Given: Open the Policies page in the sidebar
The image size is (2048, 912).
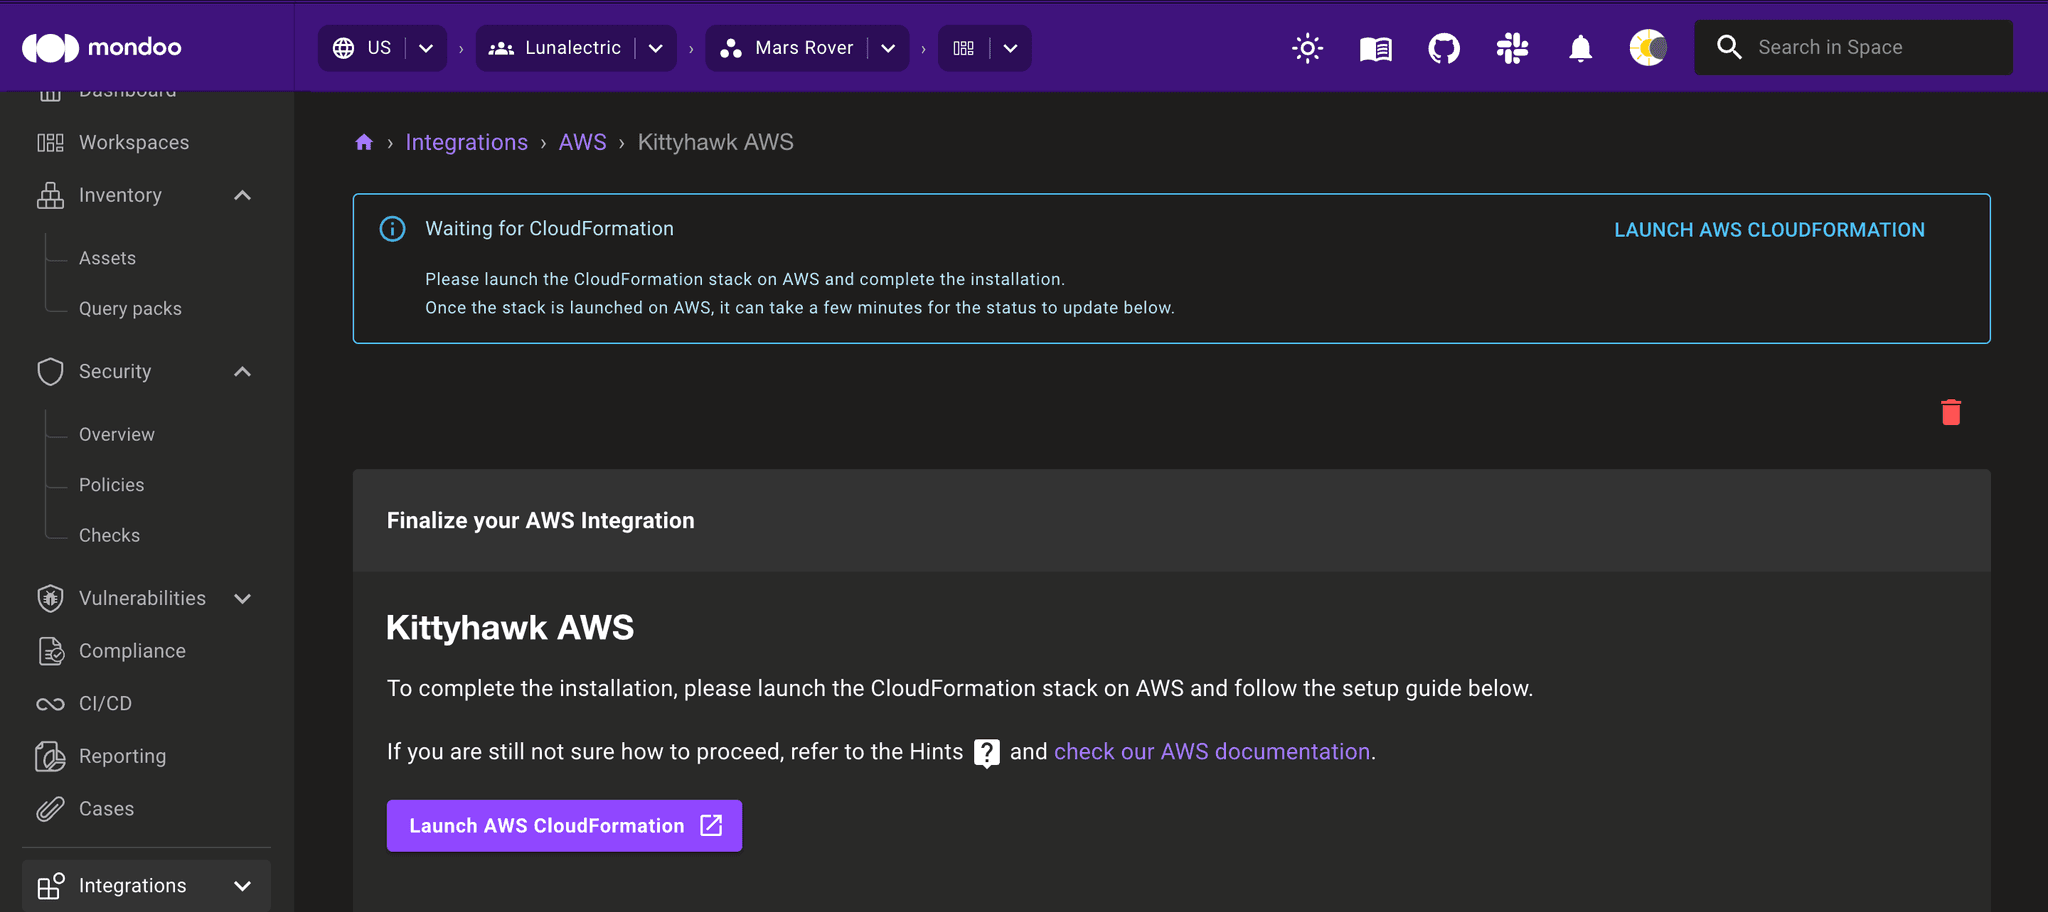Looking at the screenshot, I should pyautogui.click(x=111, y=484).
